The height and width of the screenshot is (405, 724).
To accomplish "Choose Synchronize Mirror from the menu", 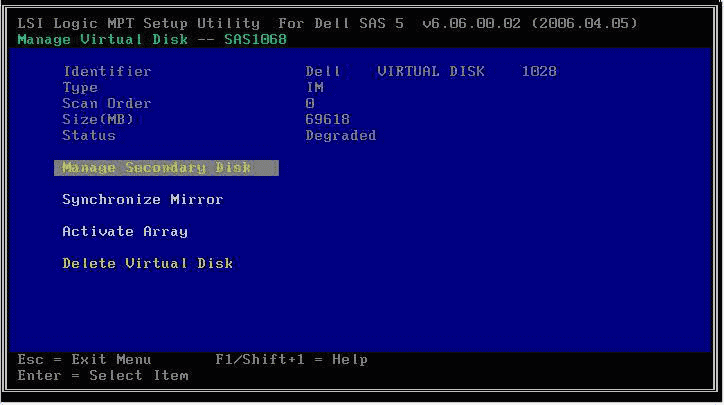I will click(x=143, y=199).
